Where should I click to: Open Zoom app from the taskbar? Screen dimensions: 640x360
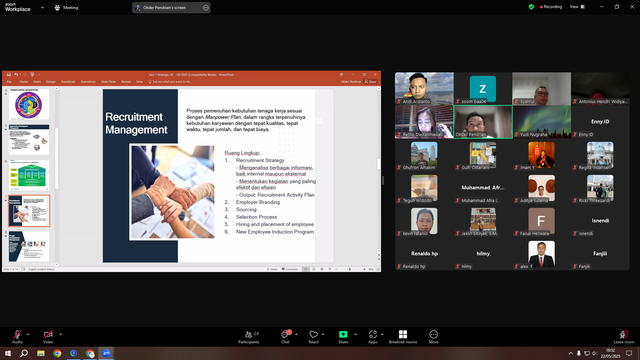coord(106,353)
